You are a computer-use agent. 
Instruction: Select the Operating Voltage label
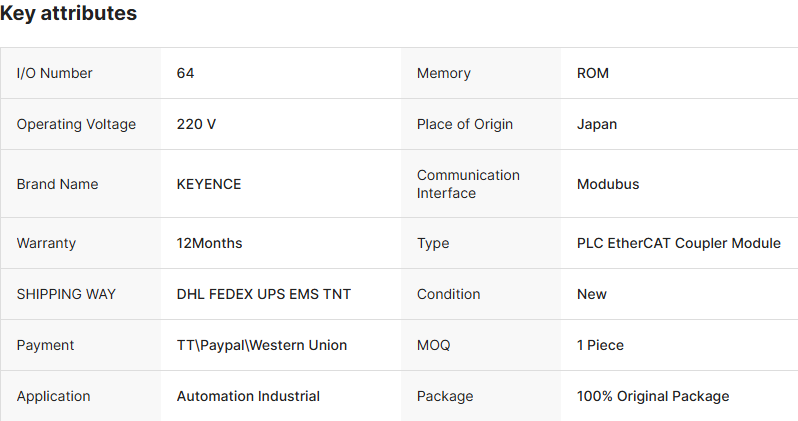point(76,124)
